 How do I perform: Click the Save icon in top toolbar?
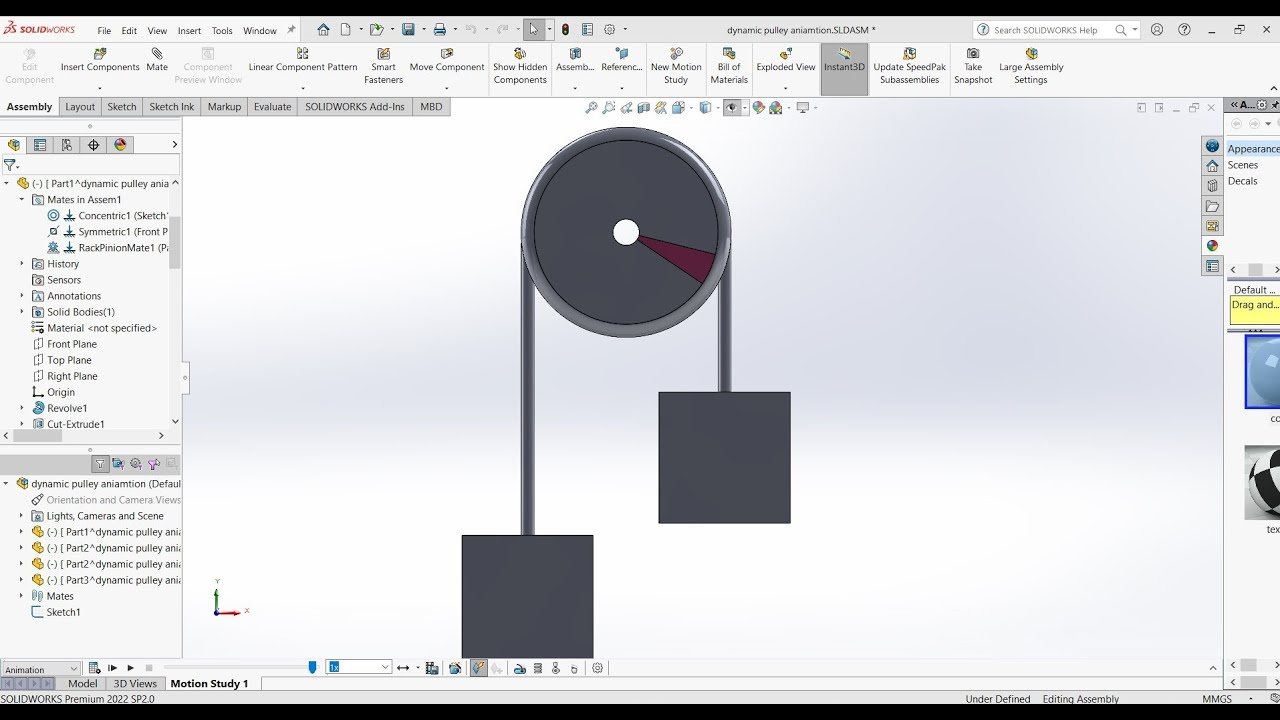pos(408,30)
